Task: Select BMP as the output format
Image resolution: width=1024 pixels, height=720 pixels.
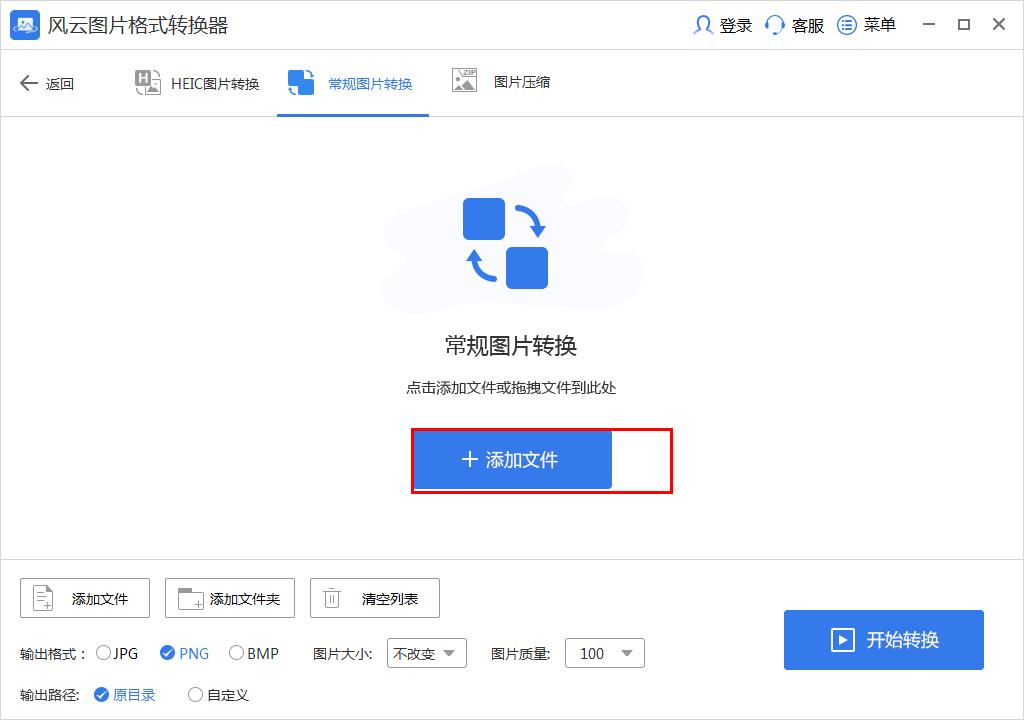Action: 236,653
